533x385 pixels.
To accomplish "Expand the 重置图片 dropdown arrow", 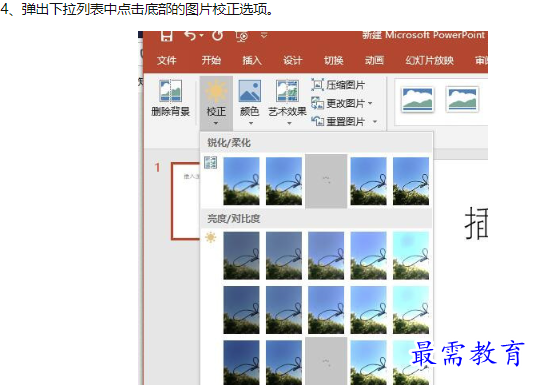I will tap(375, 121).
